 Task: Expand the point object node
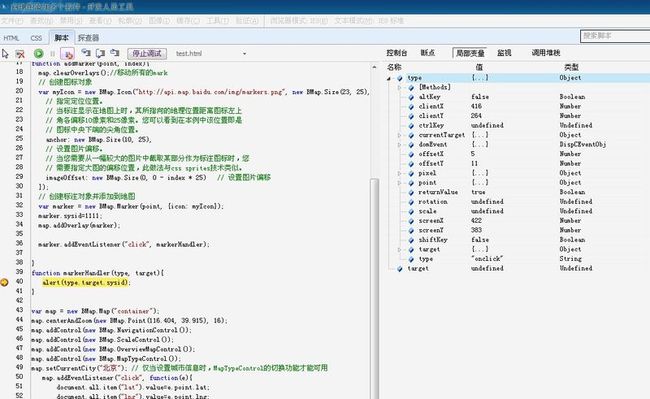click(400, 183)
